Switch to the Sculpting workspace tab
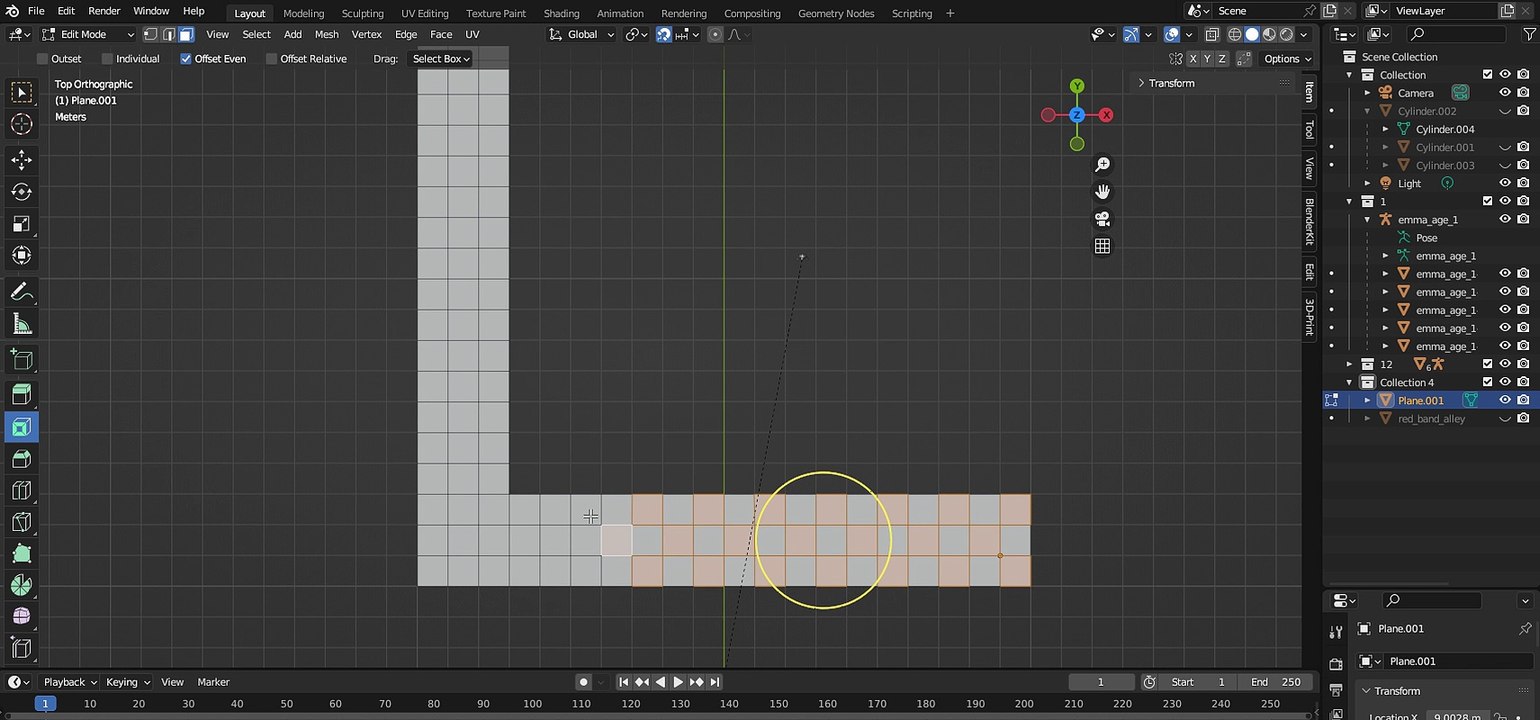 (x=362, y=13)
